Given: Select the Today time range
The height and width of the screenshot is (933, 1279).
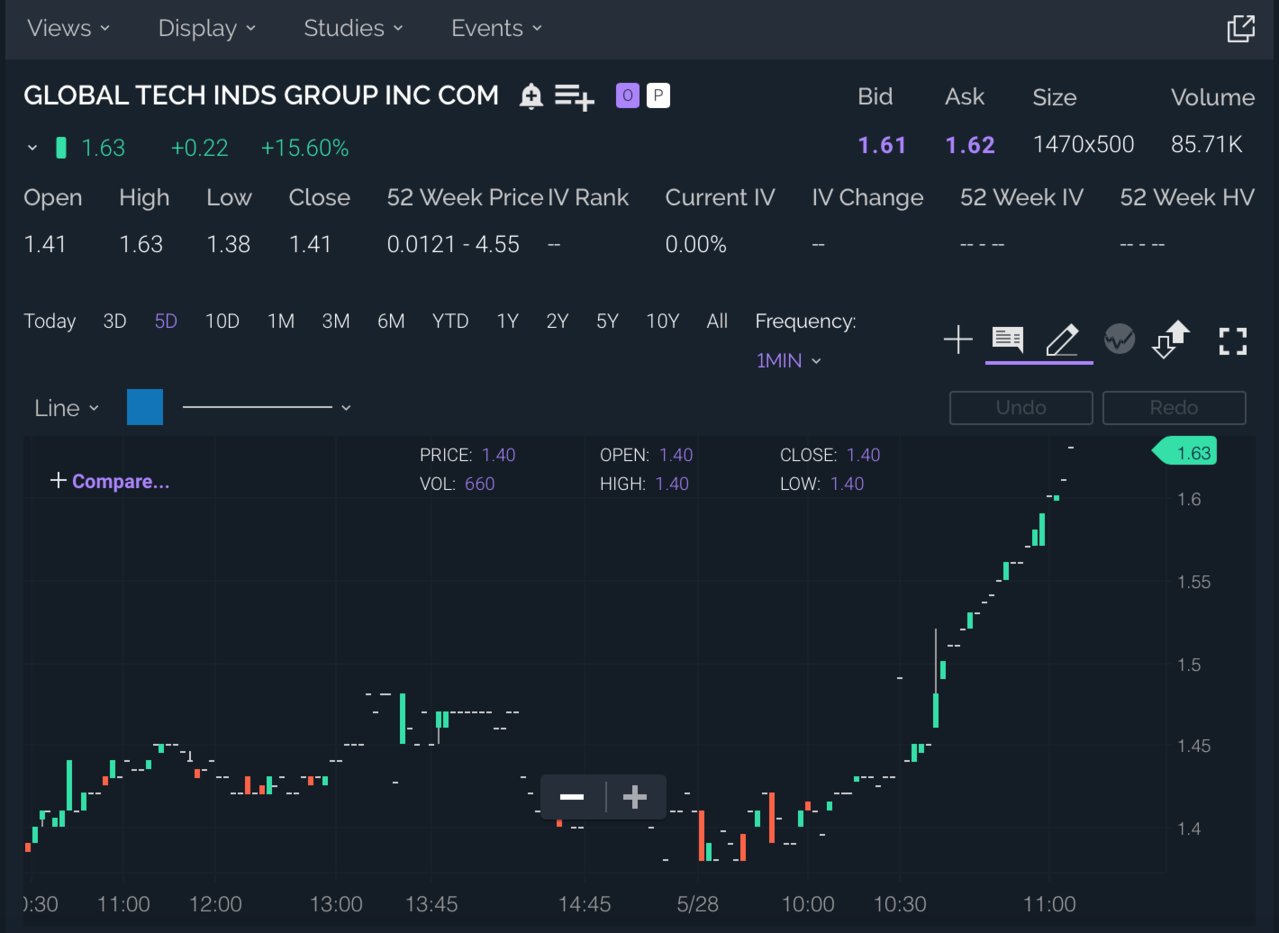Looking at the screenshot, I should coord(50,321).
